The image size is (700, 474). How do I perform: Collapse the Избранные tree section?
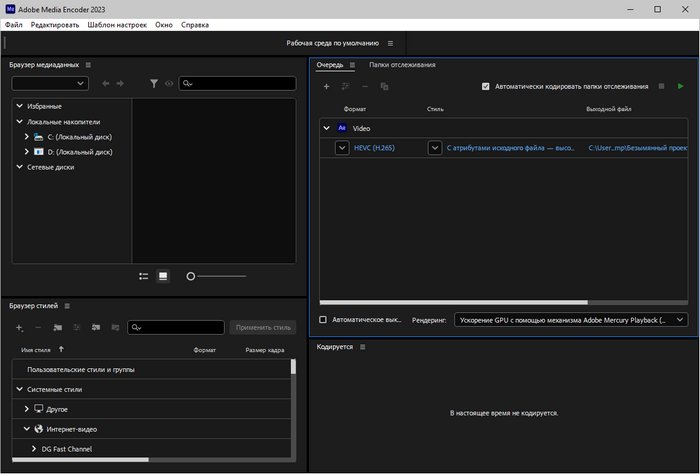(x=19, y=106)
